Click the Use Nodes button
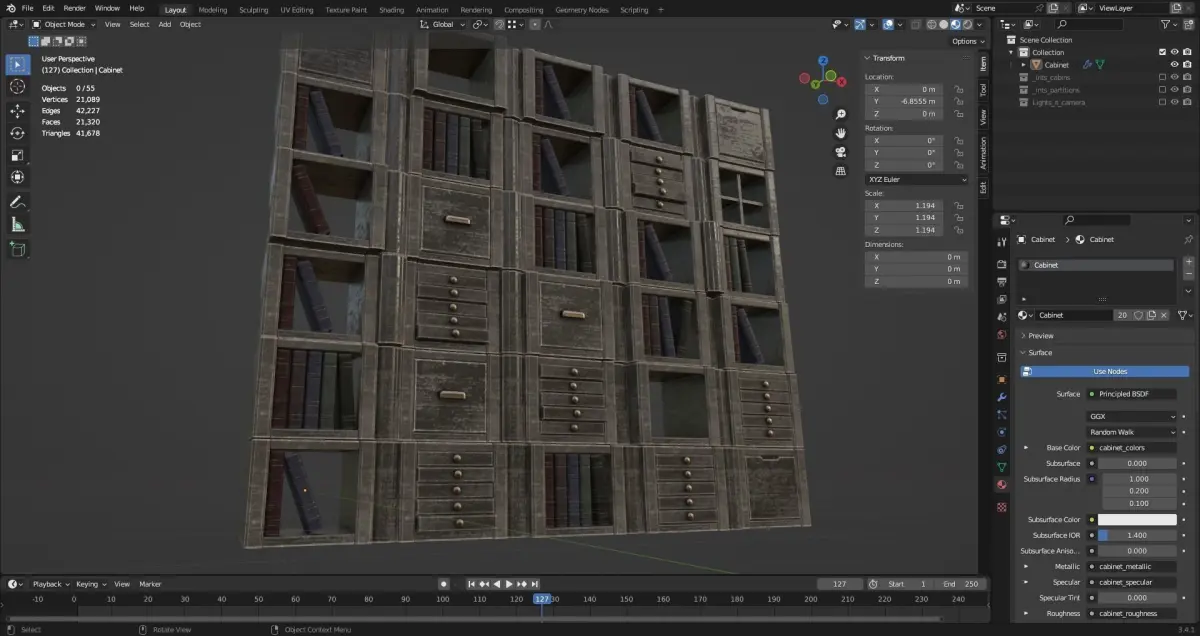 pos(1109,371)
